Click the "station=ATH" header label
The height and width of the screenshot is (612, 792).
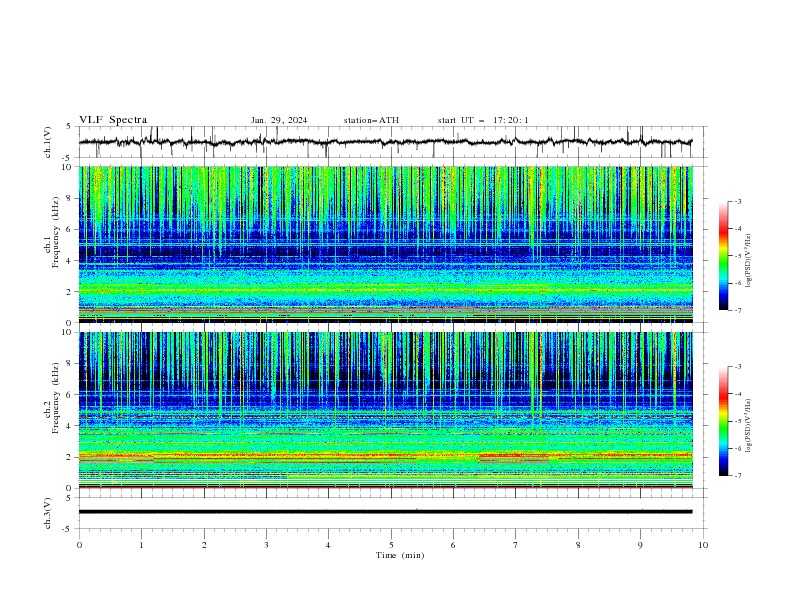tap(371, 120)
